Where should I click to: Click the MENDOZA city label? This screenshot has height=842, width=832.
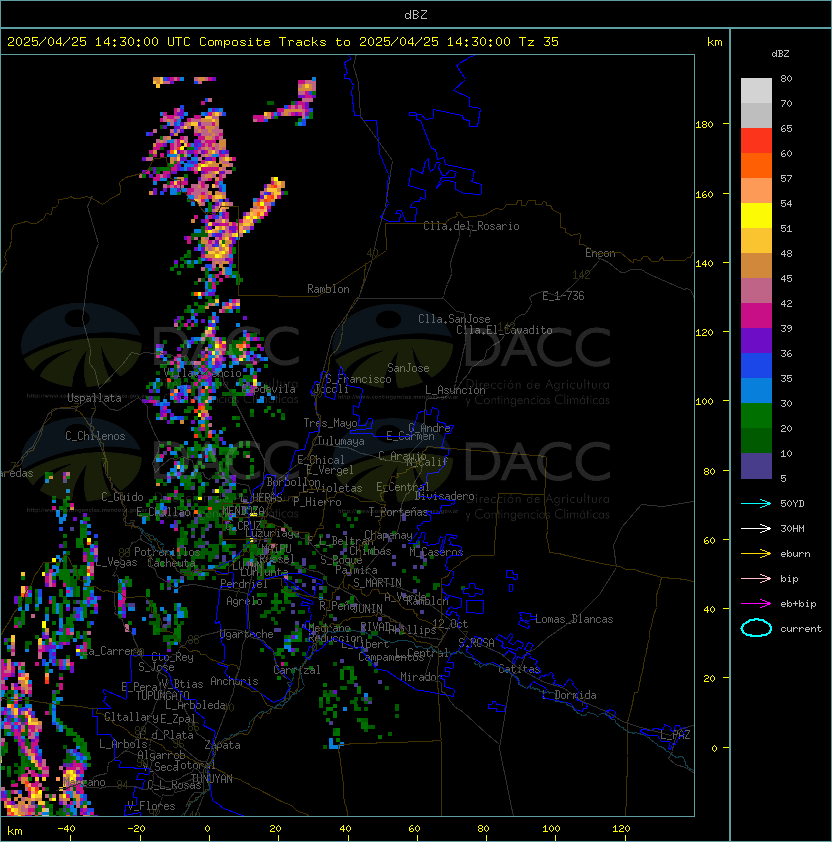coord(243,510)
